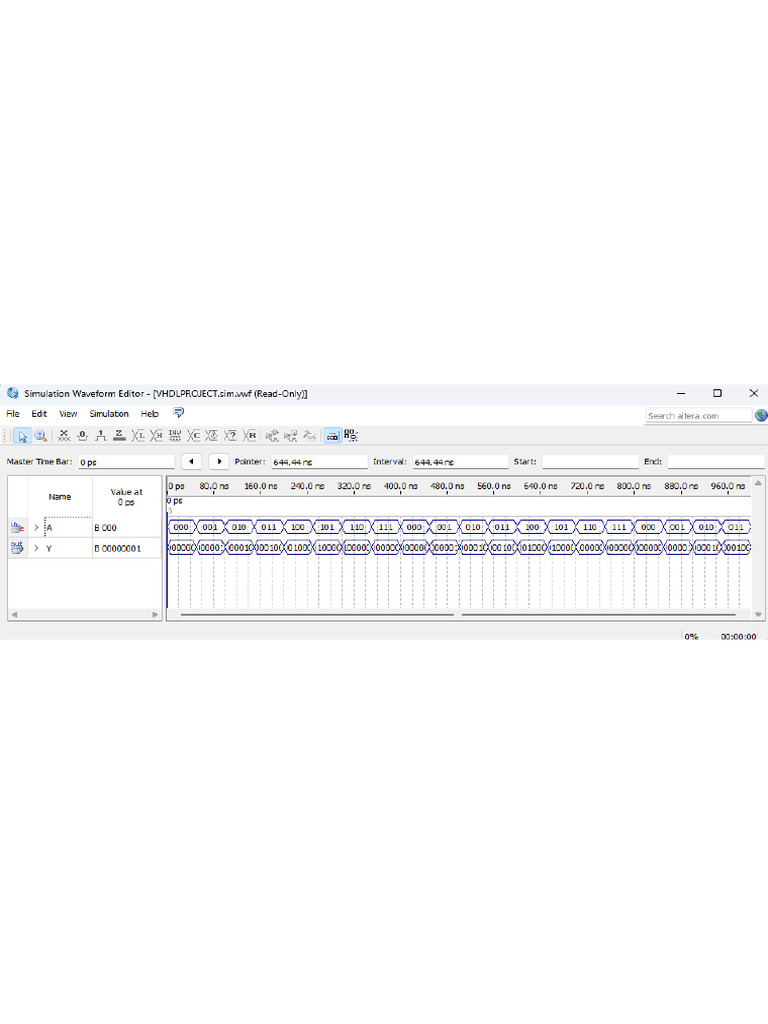768x1024 pixels.
Task: Click value 'B 00000001' for signal Y
Action: [x=118, y=549]
